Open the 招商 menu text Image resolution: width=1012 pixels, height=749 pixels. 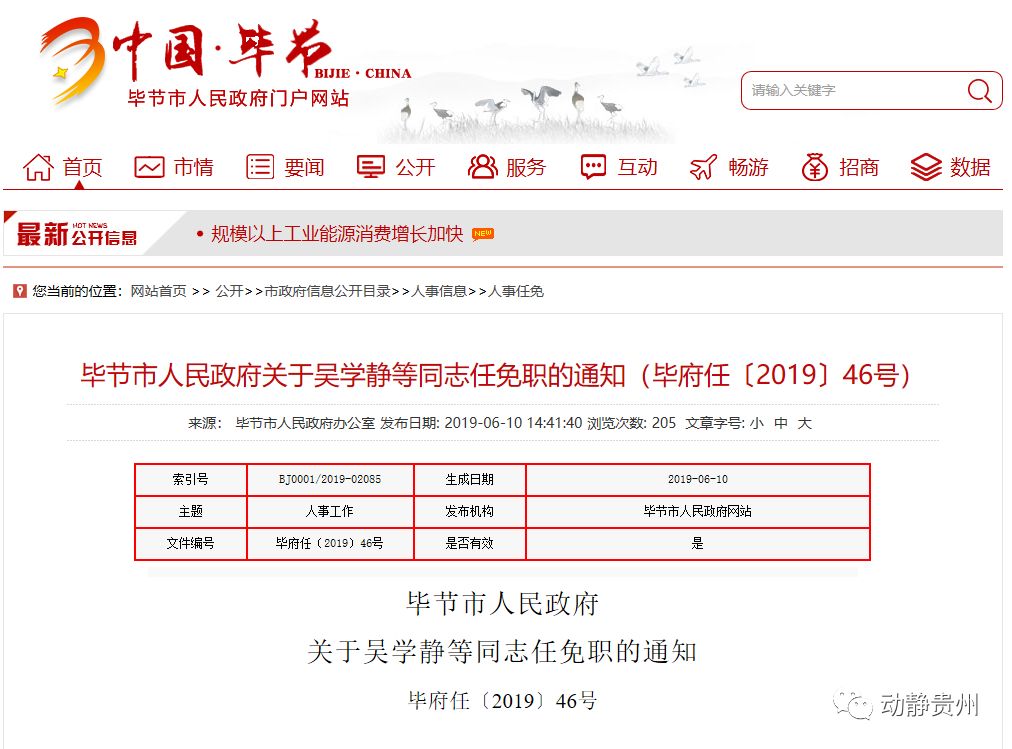(x=859, y=168)
